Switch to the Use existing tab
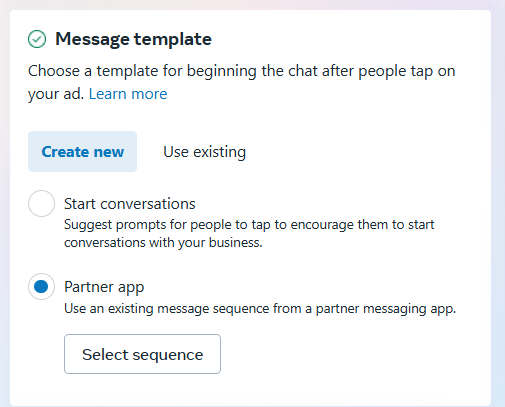The image size is (505, 407). (x=204, y=152)
